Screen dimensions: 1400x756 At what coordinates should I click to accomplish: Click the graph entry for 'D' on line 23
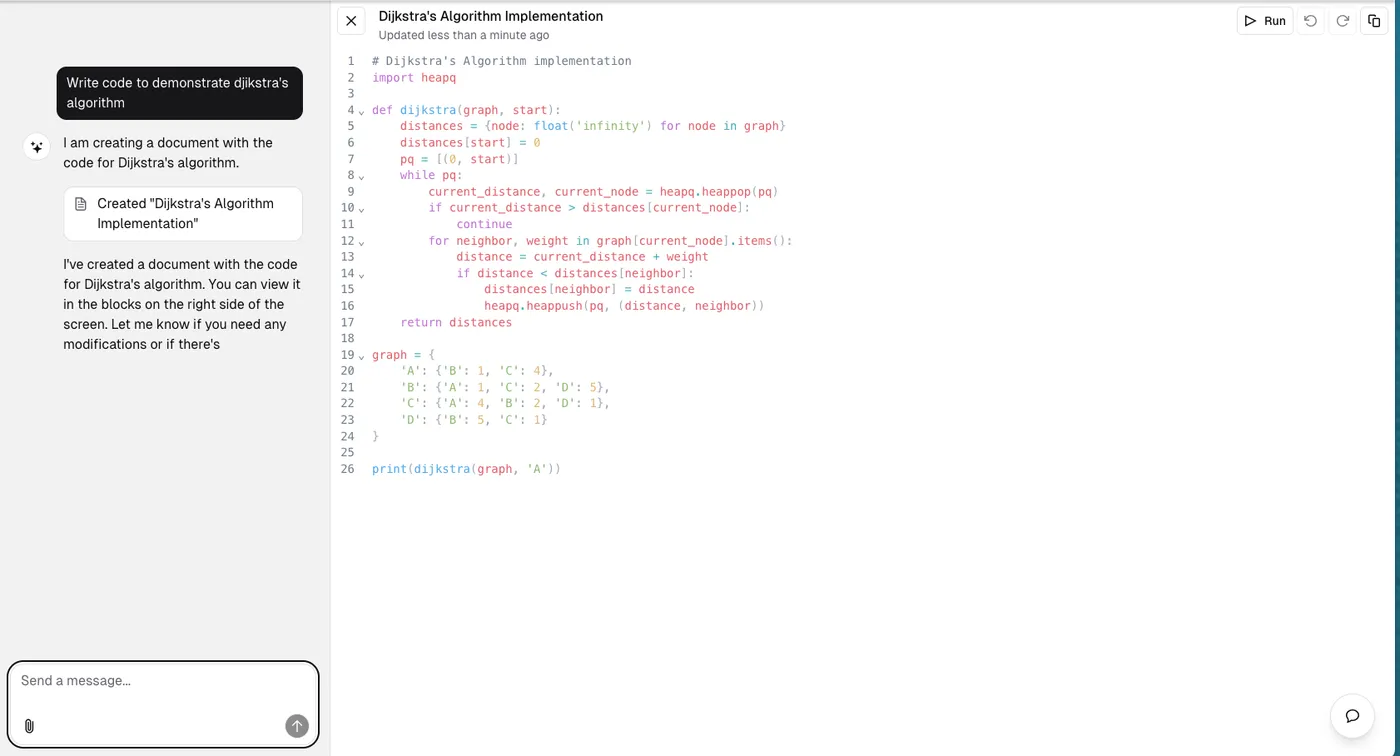[x=474, y=420]
